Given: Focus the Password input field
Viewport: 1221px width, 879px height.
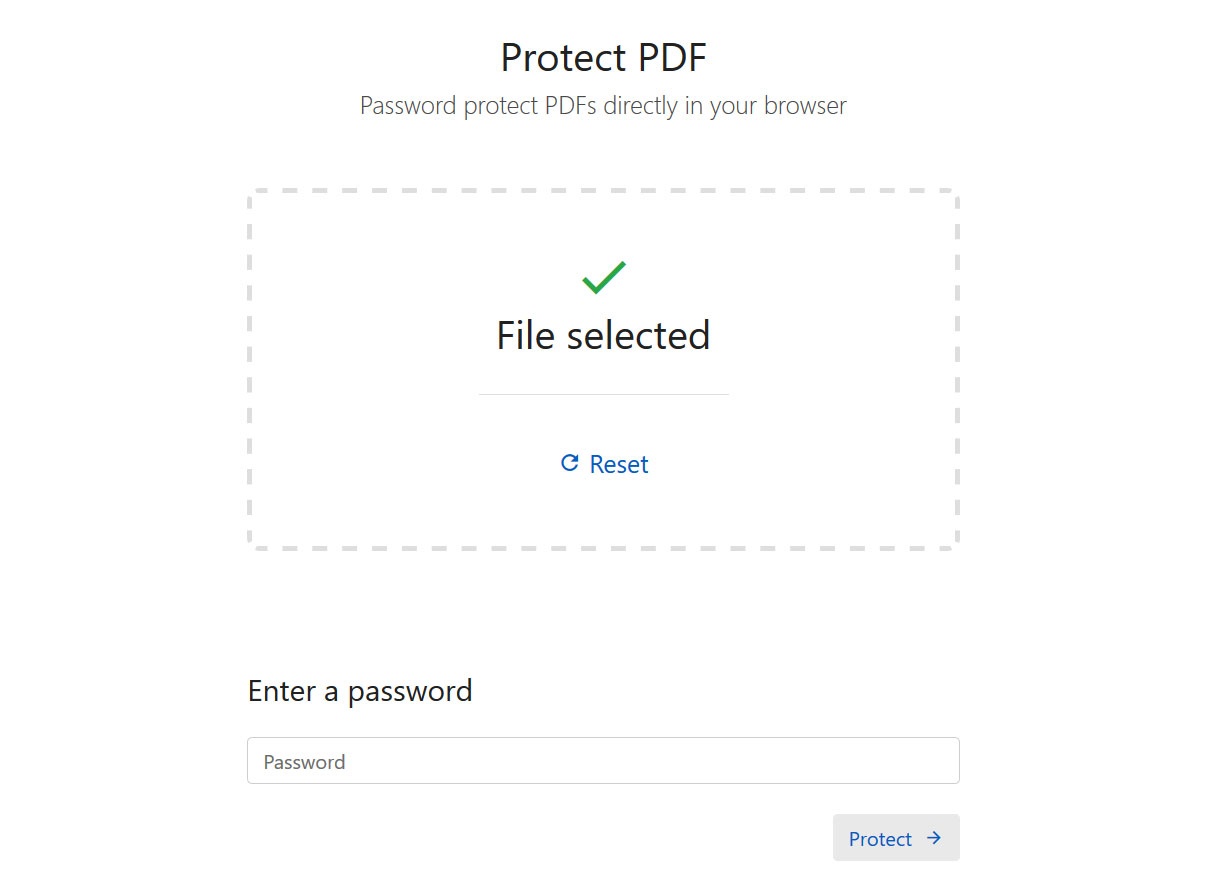Looking at the screenshot, I should click(x=603, y=761).
